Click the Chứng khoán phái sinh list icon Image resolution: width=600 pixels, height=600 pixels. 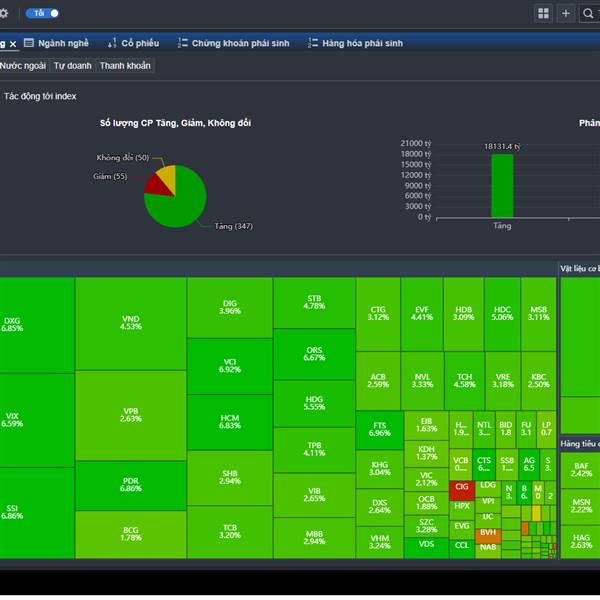tap(183, 43)
